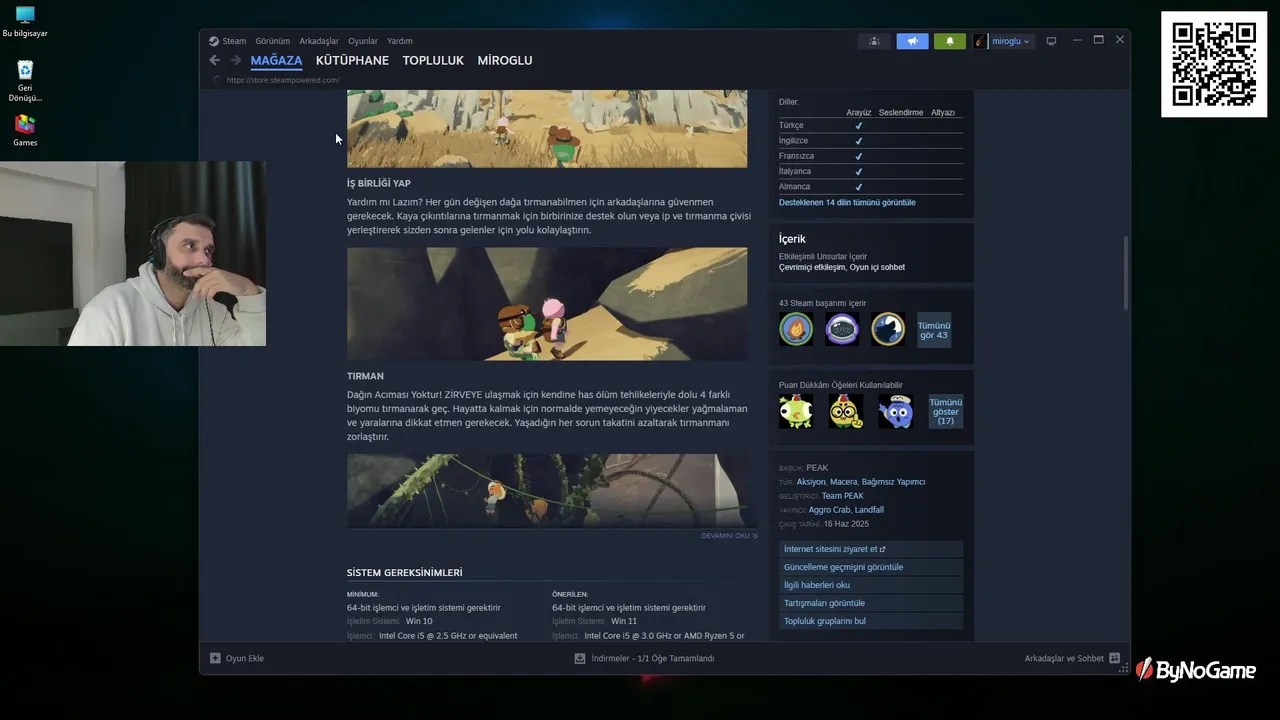
Task: Open the Oyunlar menu
Action: pos(363,41)
